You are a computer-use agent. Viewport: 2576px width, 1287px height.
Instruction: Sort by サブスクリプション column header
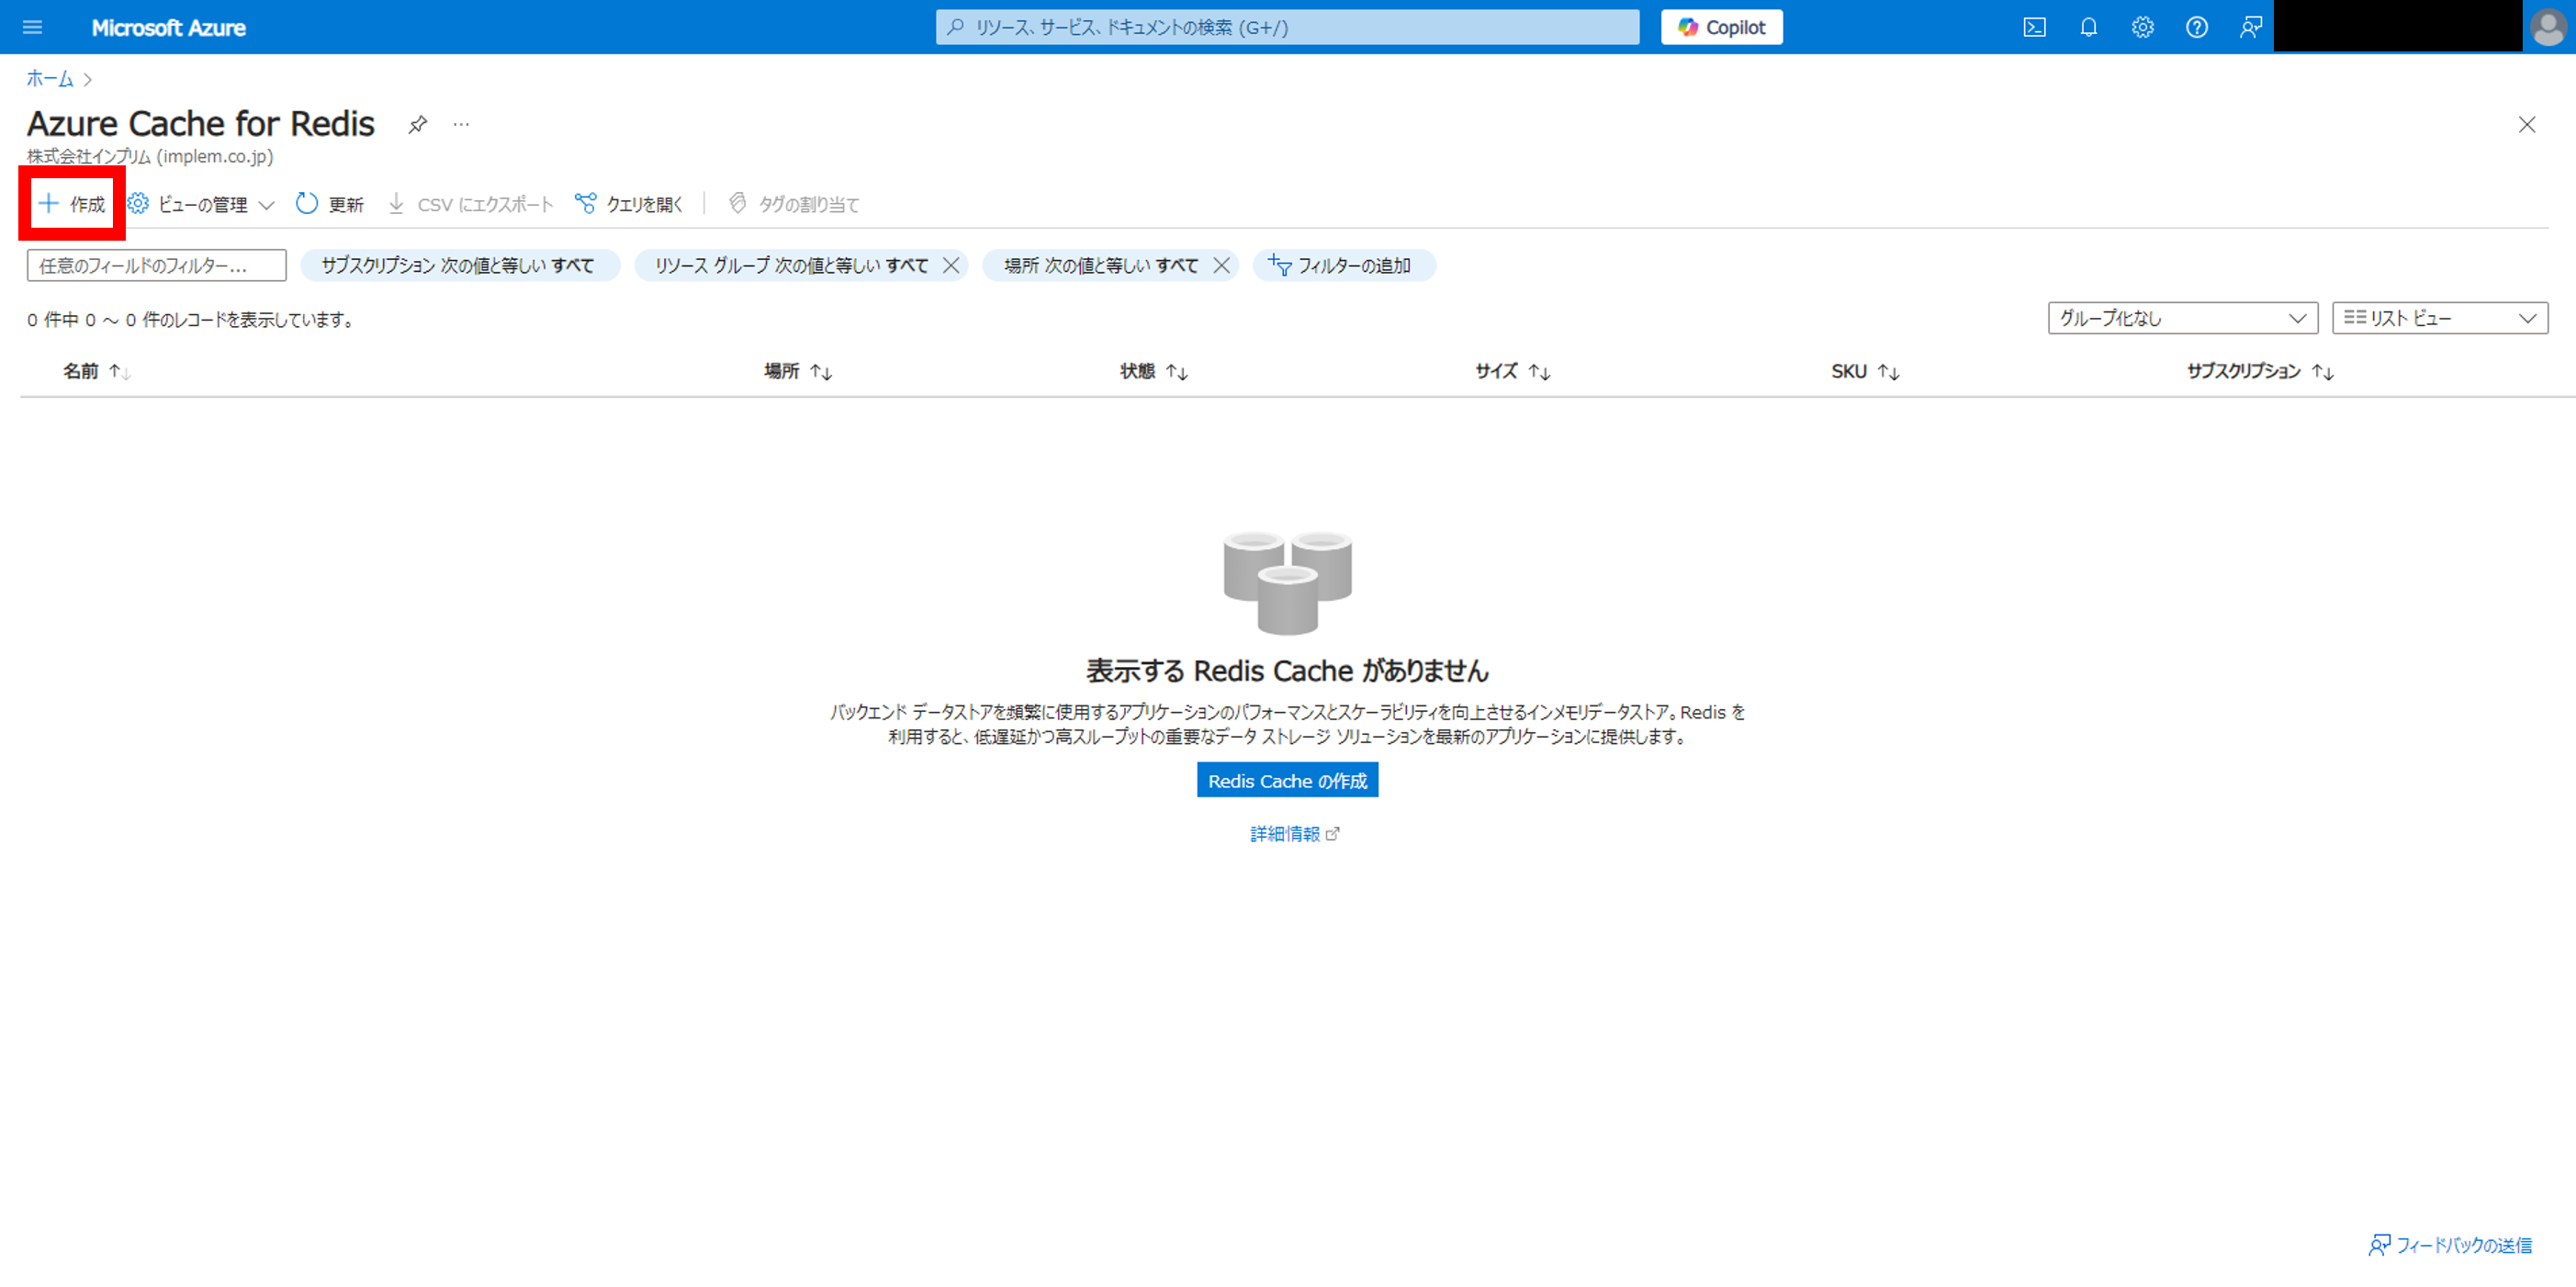point(2260,371)
